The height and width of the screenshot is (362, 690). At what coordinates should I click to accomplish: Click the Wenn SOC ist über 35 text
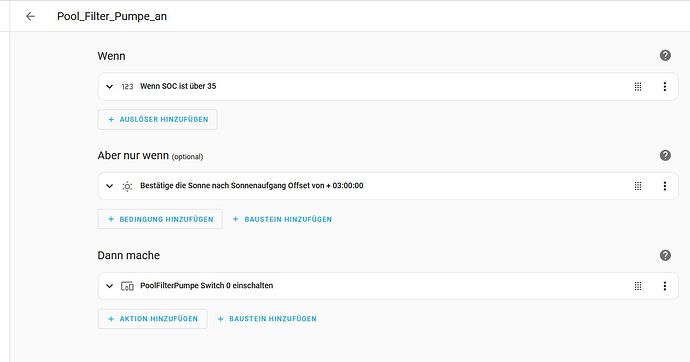click(x=178, y=86)
